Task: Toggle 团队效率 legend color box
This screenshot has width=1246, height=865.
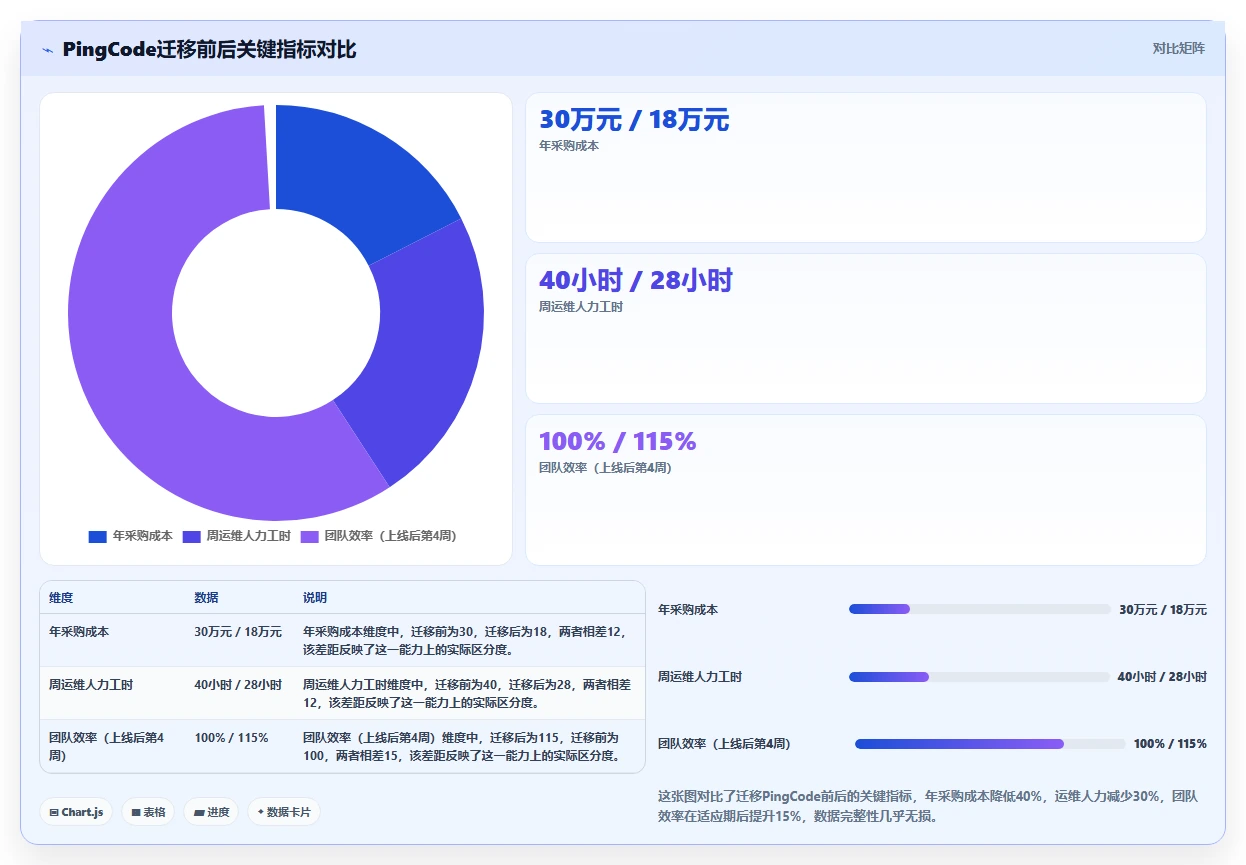Action: [x=309, y=536]
